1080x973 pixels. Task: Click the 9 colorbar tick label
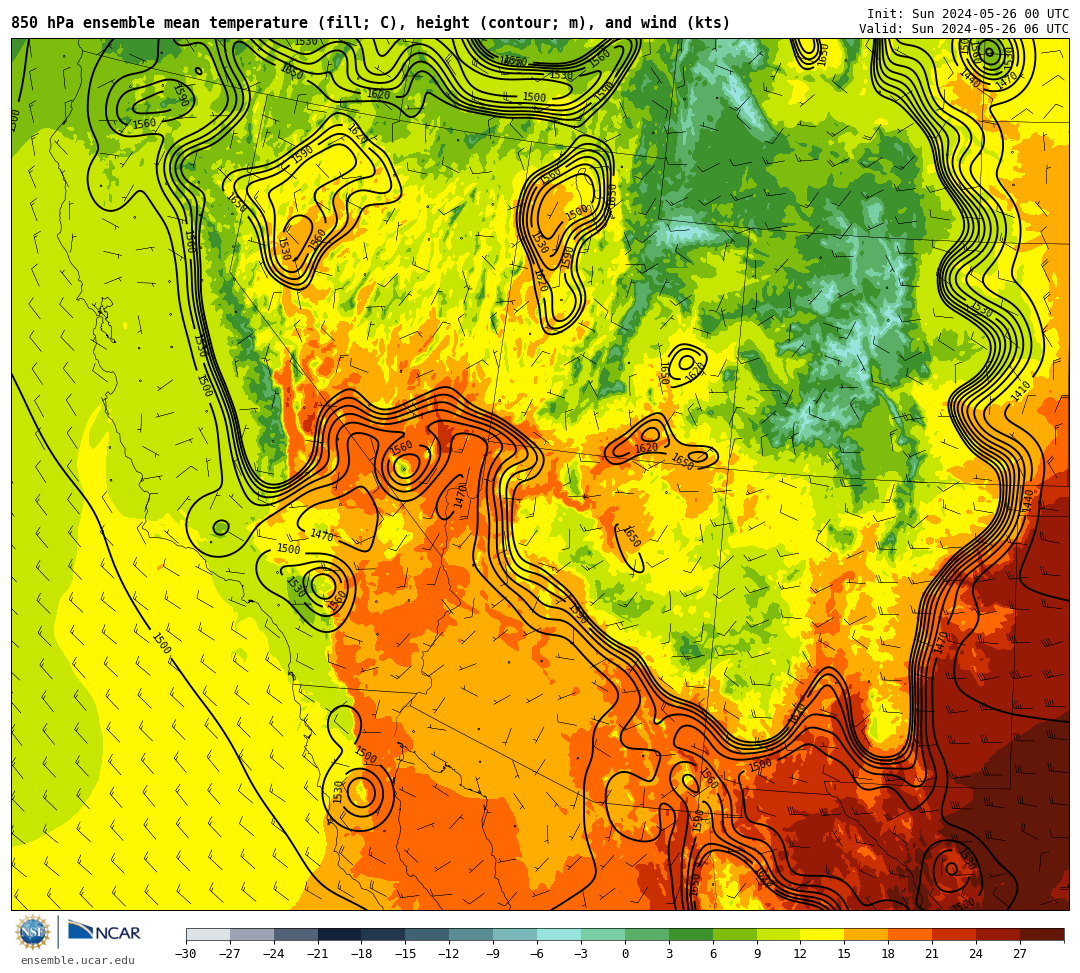(x=757, y=954)
